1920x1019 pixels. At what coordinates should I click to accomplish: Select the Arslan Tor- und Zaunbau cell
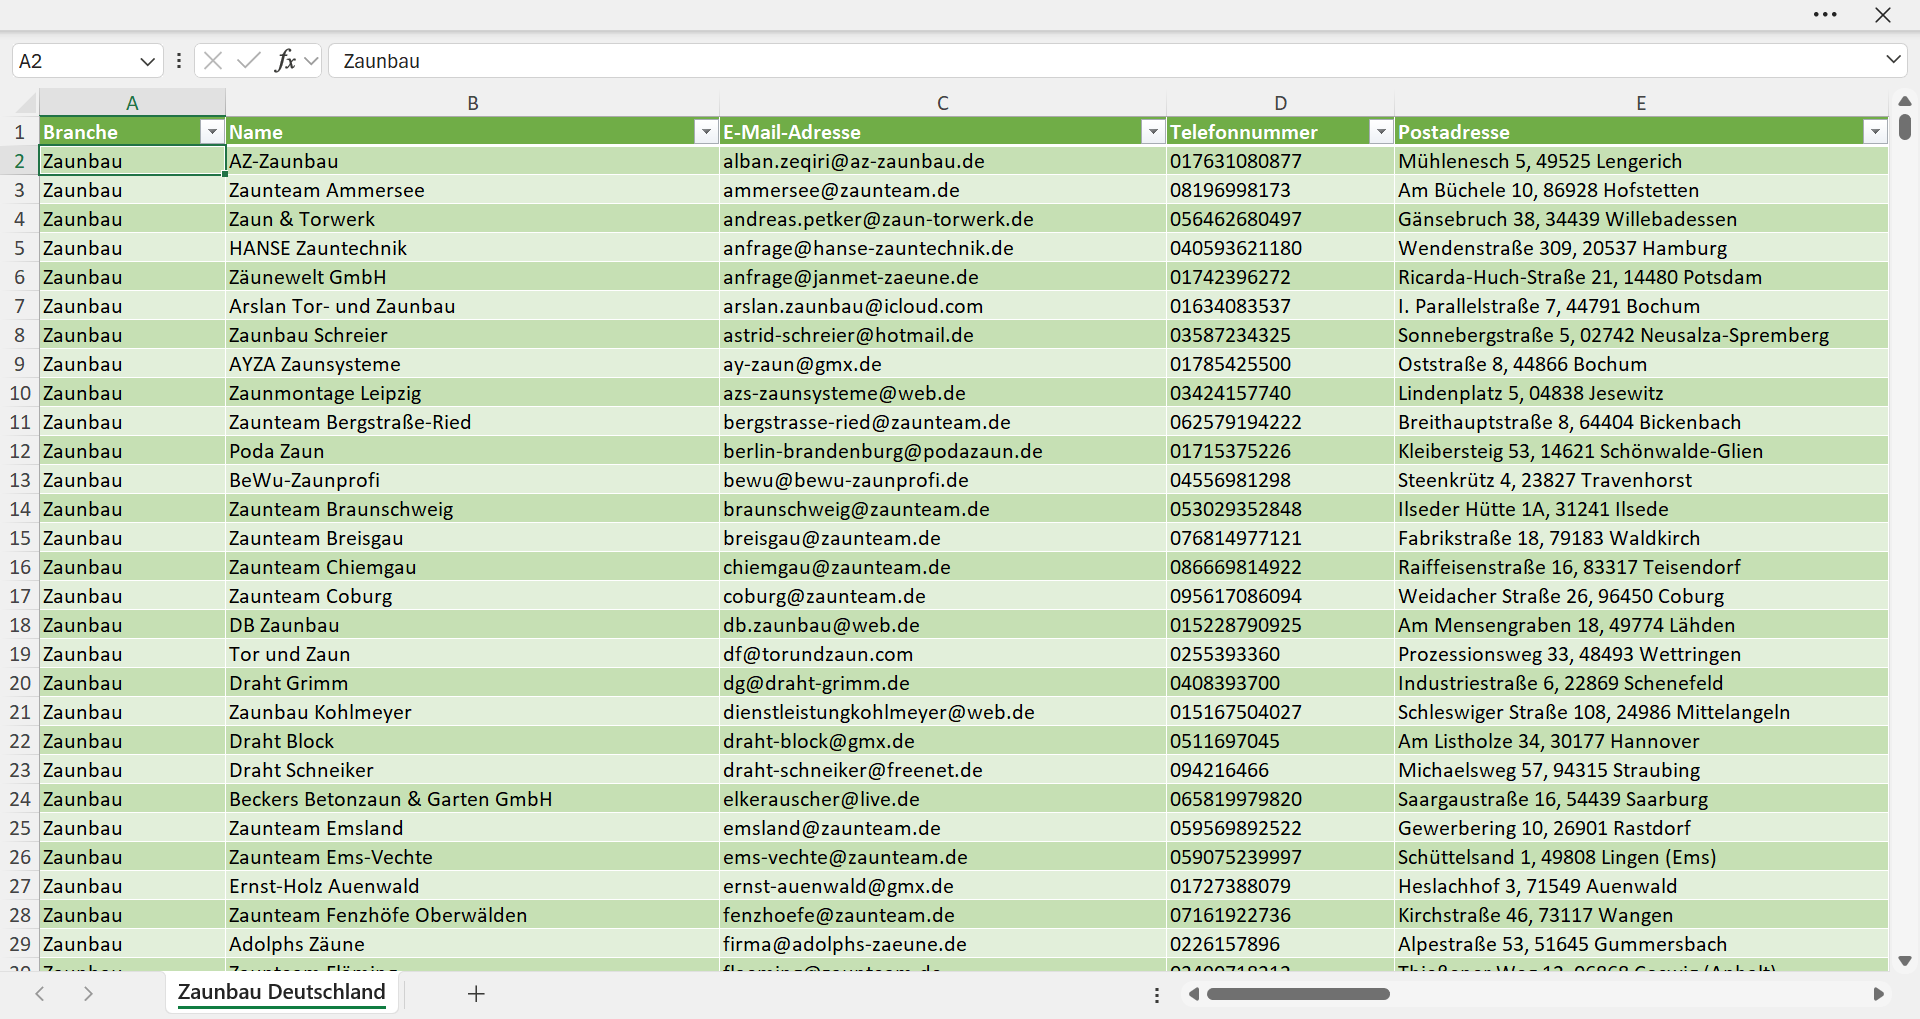tap(472, 306)
